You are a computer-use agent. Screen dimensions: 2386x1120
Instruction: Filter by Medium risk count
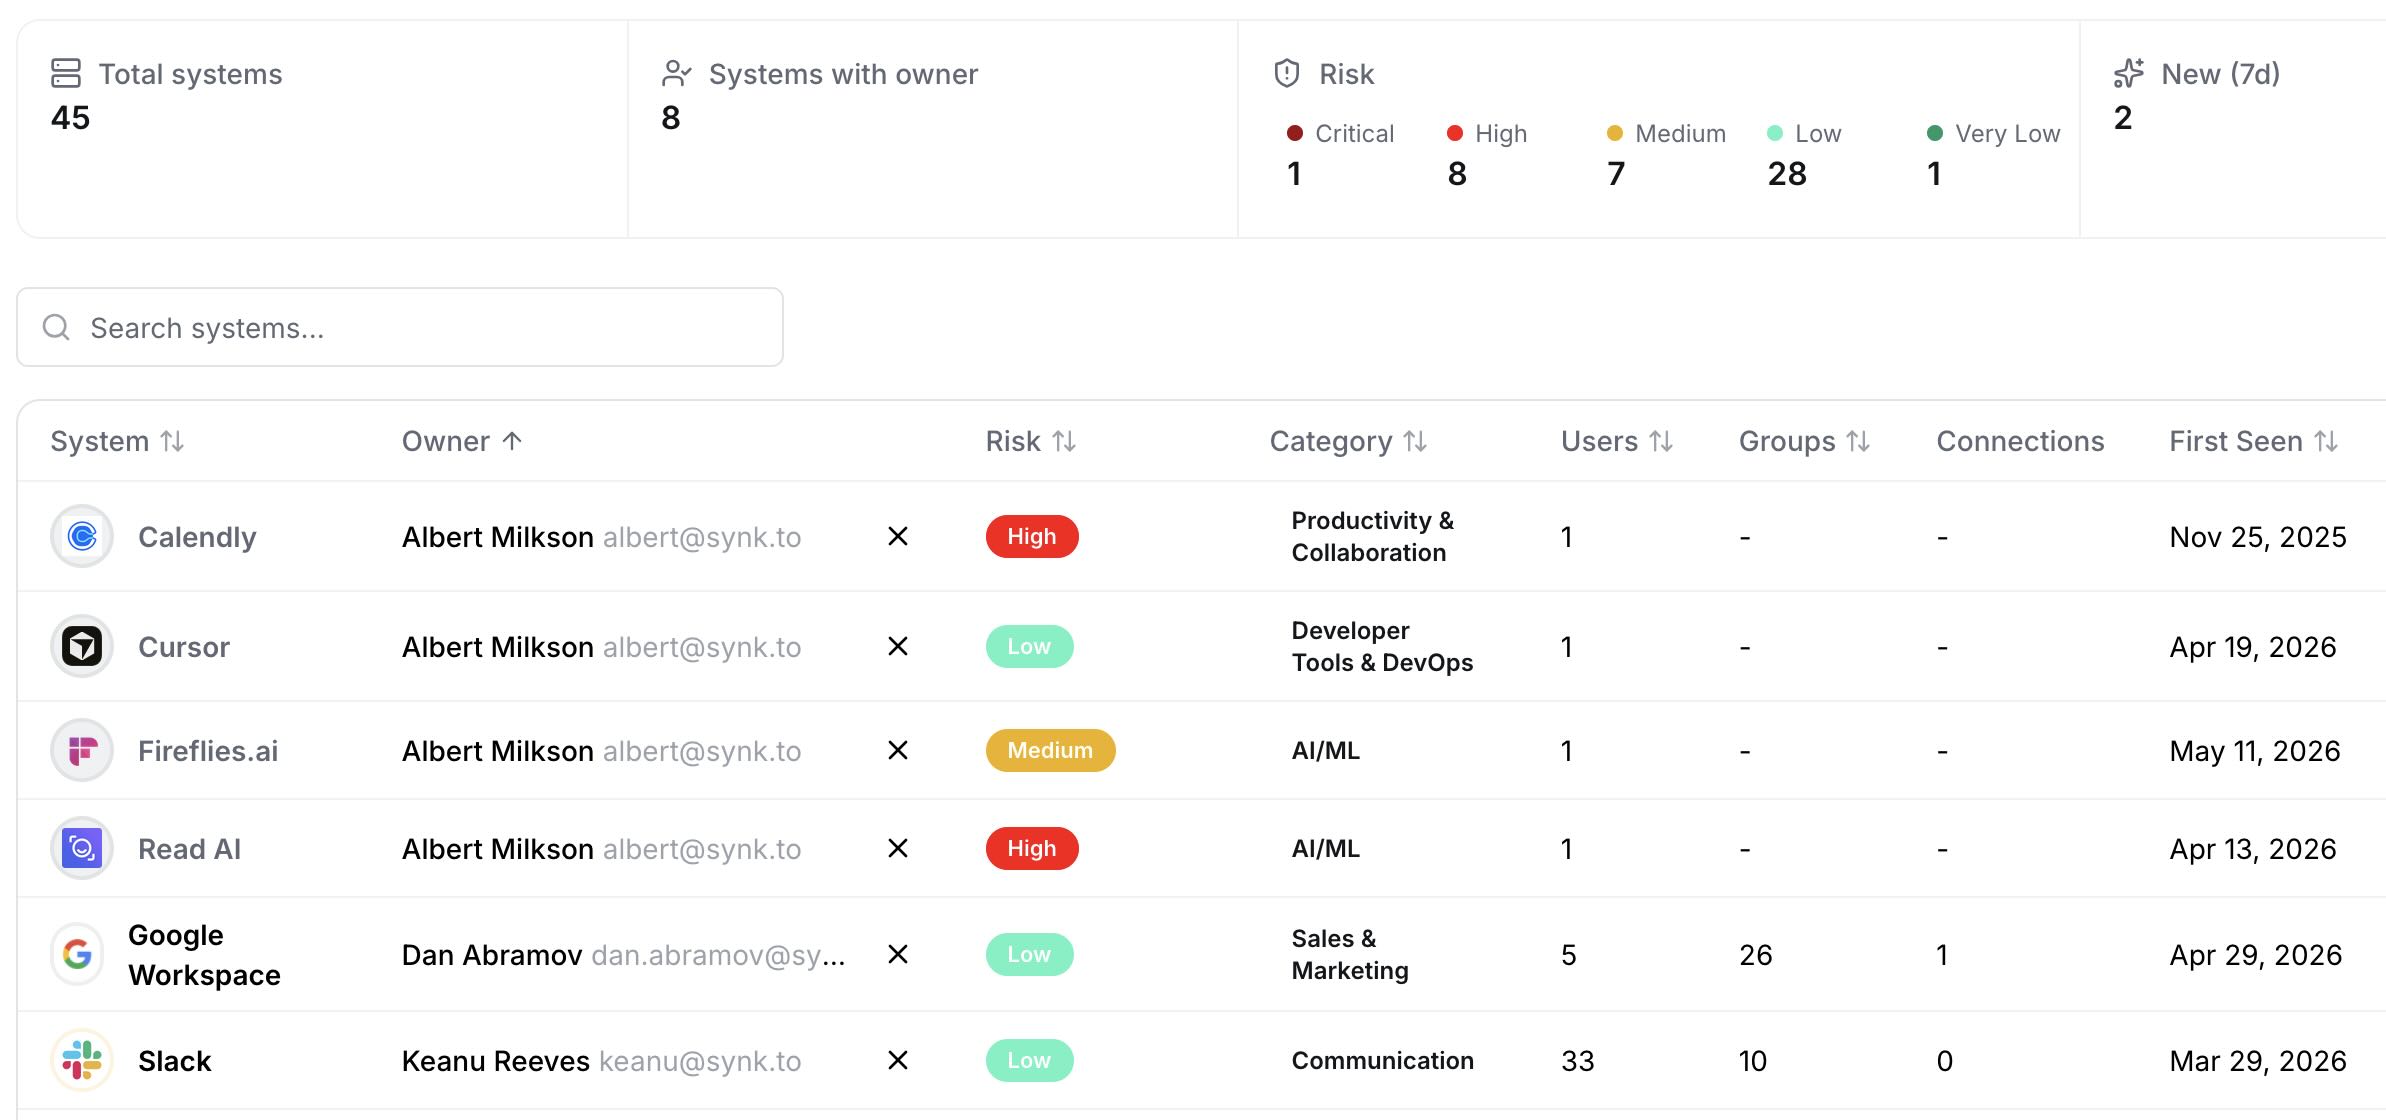click(1666, 154)
